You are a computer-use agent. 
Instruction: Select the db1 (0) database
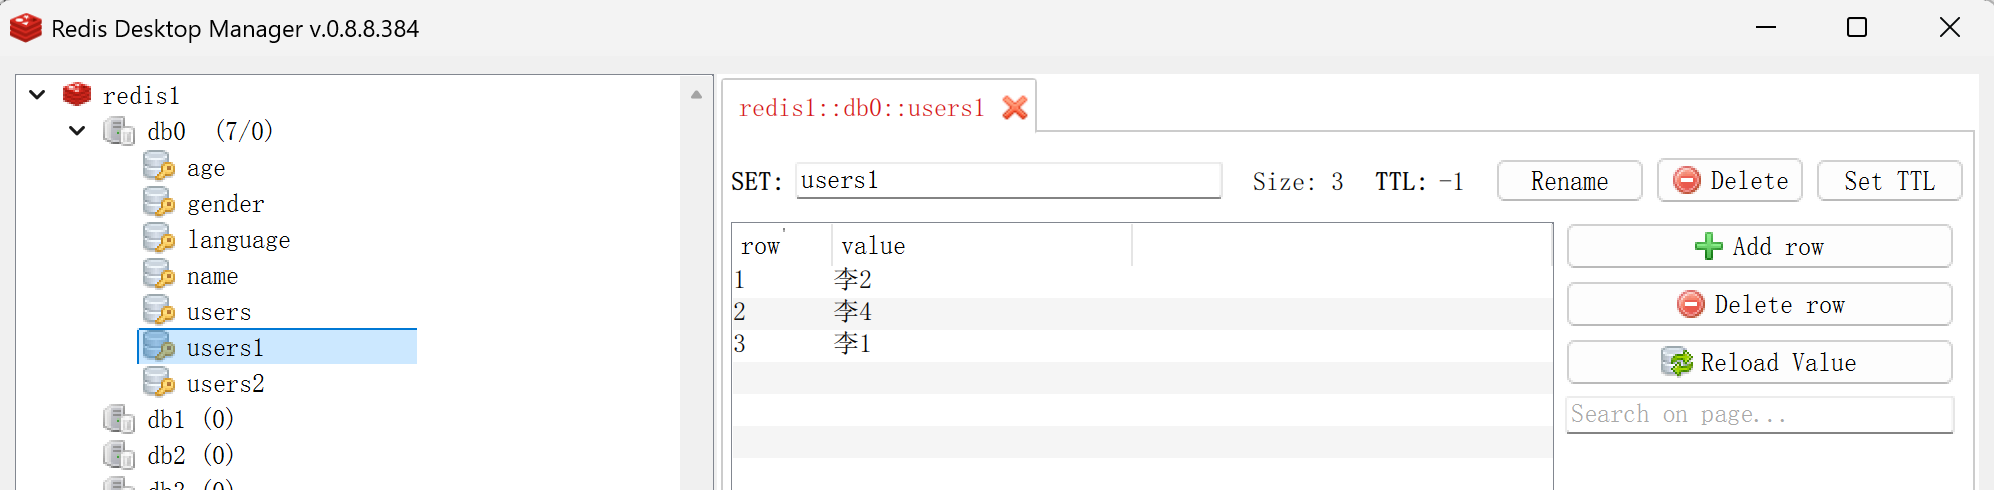(191, 419)
